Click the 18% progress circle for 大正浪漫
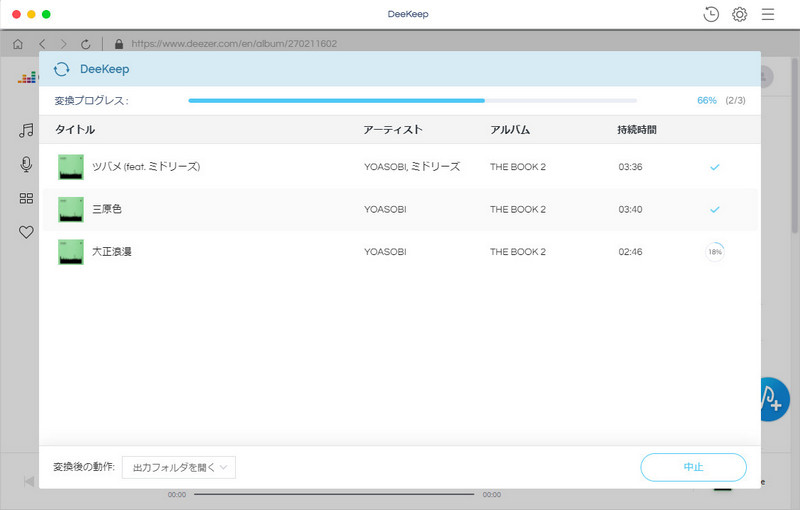 [x=715, y=252]
